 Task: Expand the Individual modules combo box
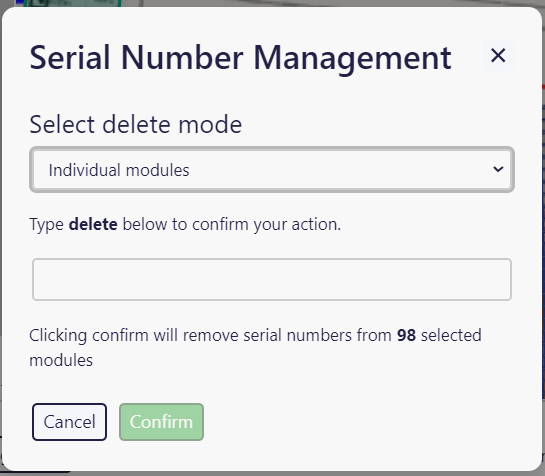272,170
